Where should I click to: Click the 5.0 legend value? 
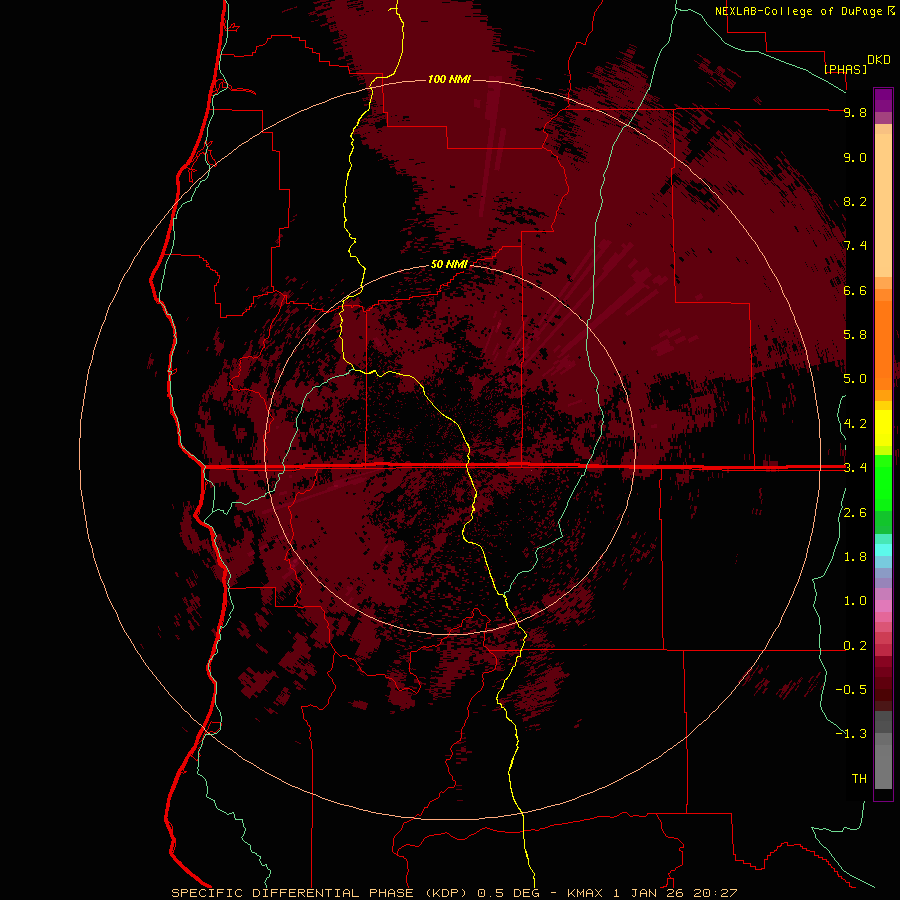855,379
